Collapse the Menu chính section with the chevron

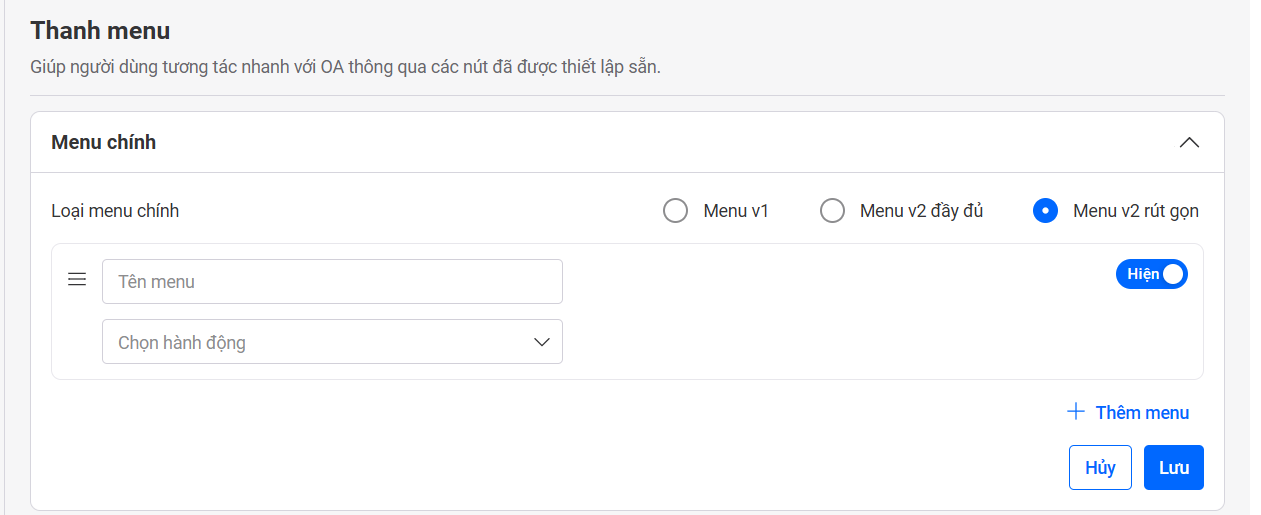[x=1189, y=142]
